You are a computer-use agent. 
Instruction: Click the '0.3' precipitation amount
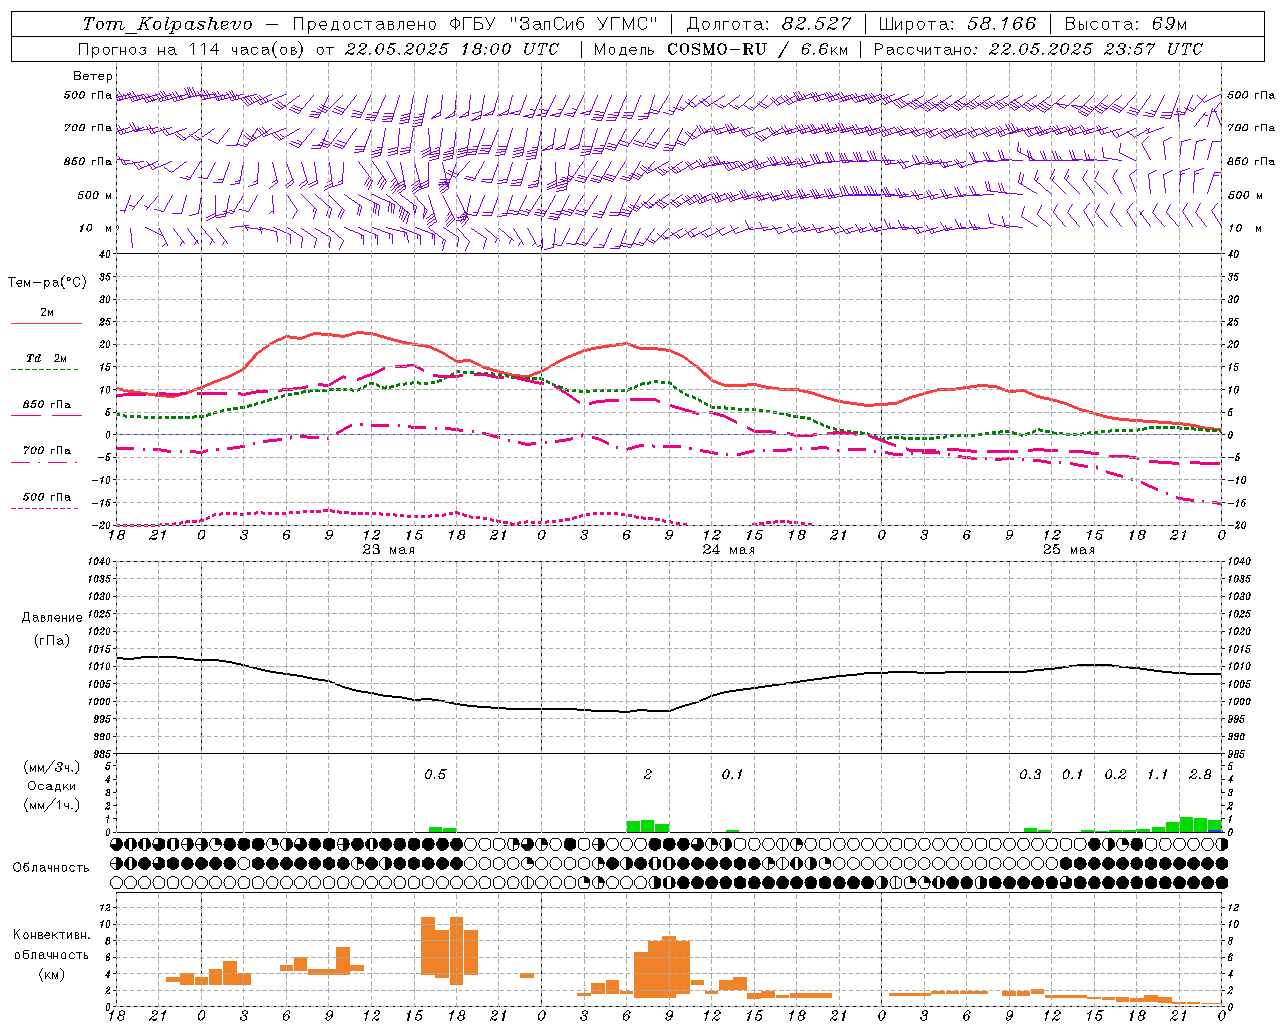tap(1030, 774)
